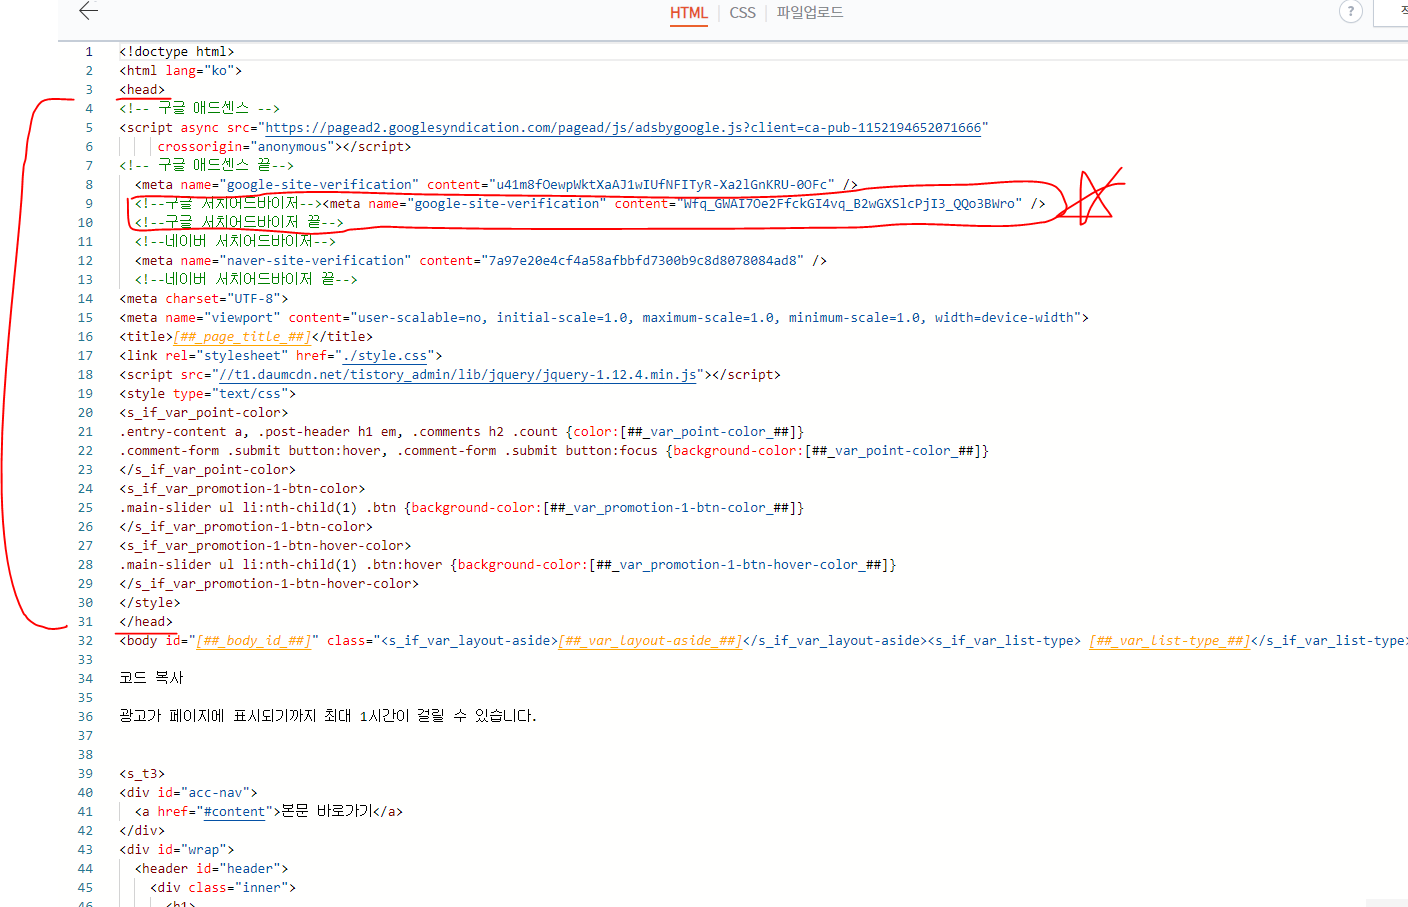Click line number 31 in gutter

(86, 622)
